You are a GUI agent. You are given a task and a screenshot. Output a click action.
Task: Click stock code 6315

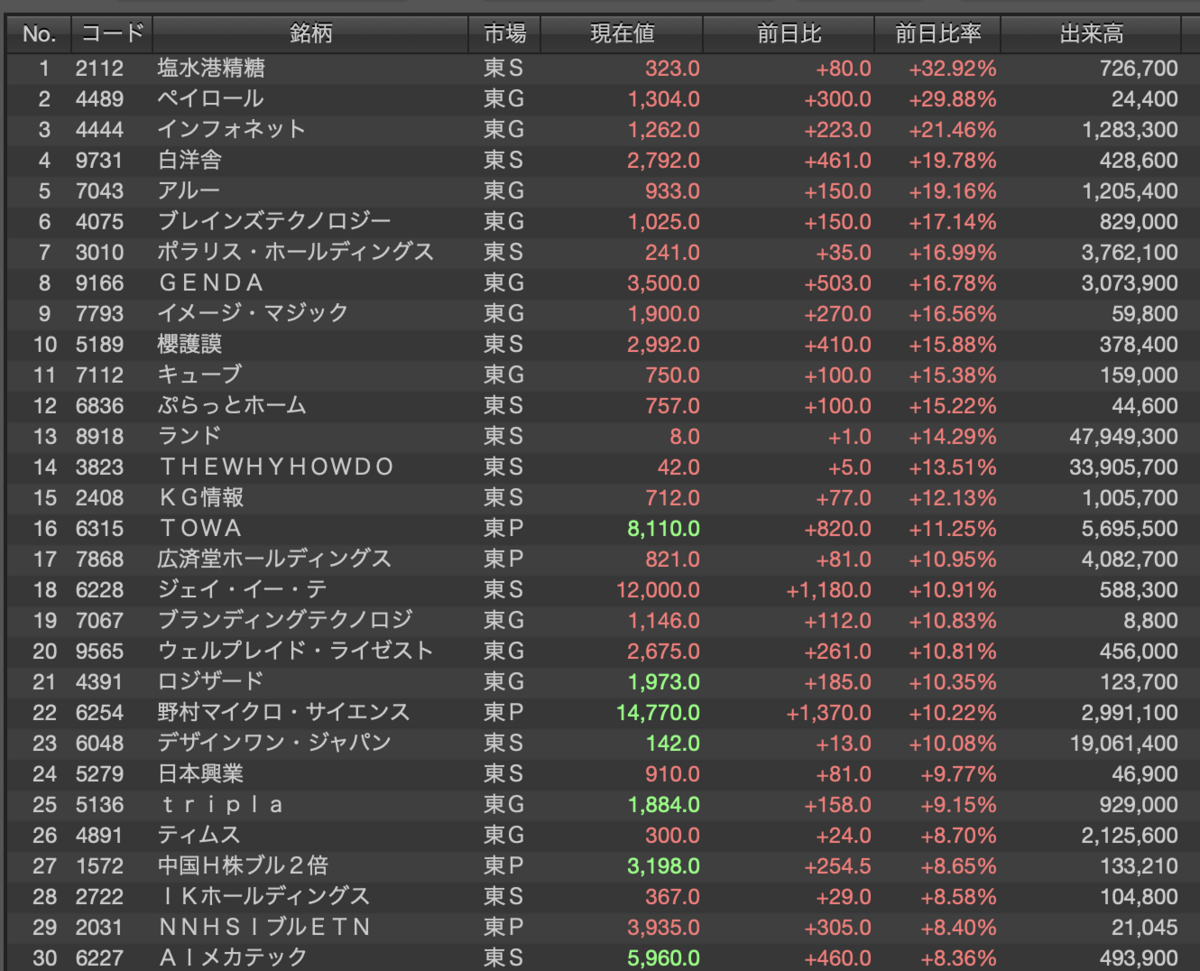click(x=99, y=528)
